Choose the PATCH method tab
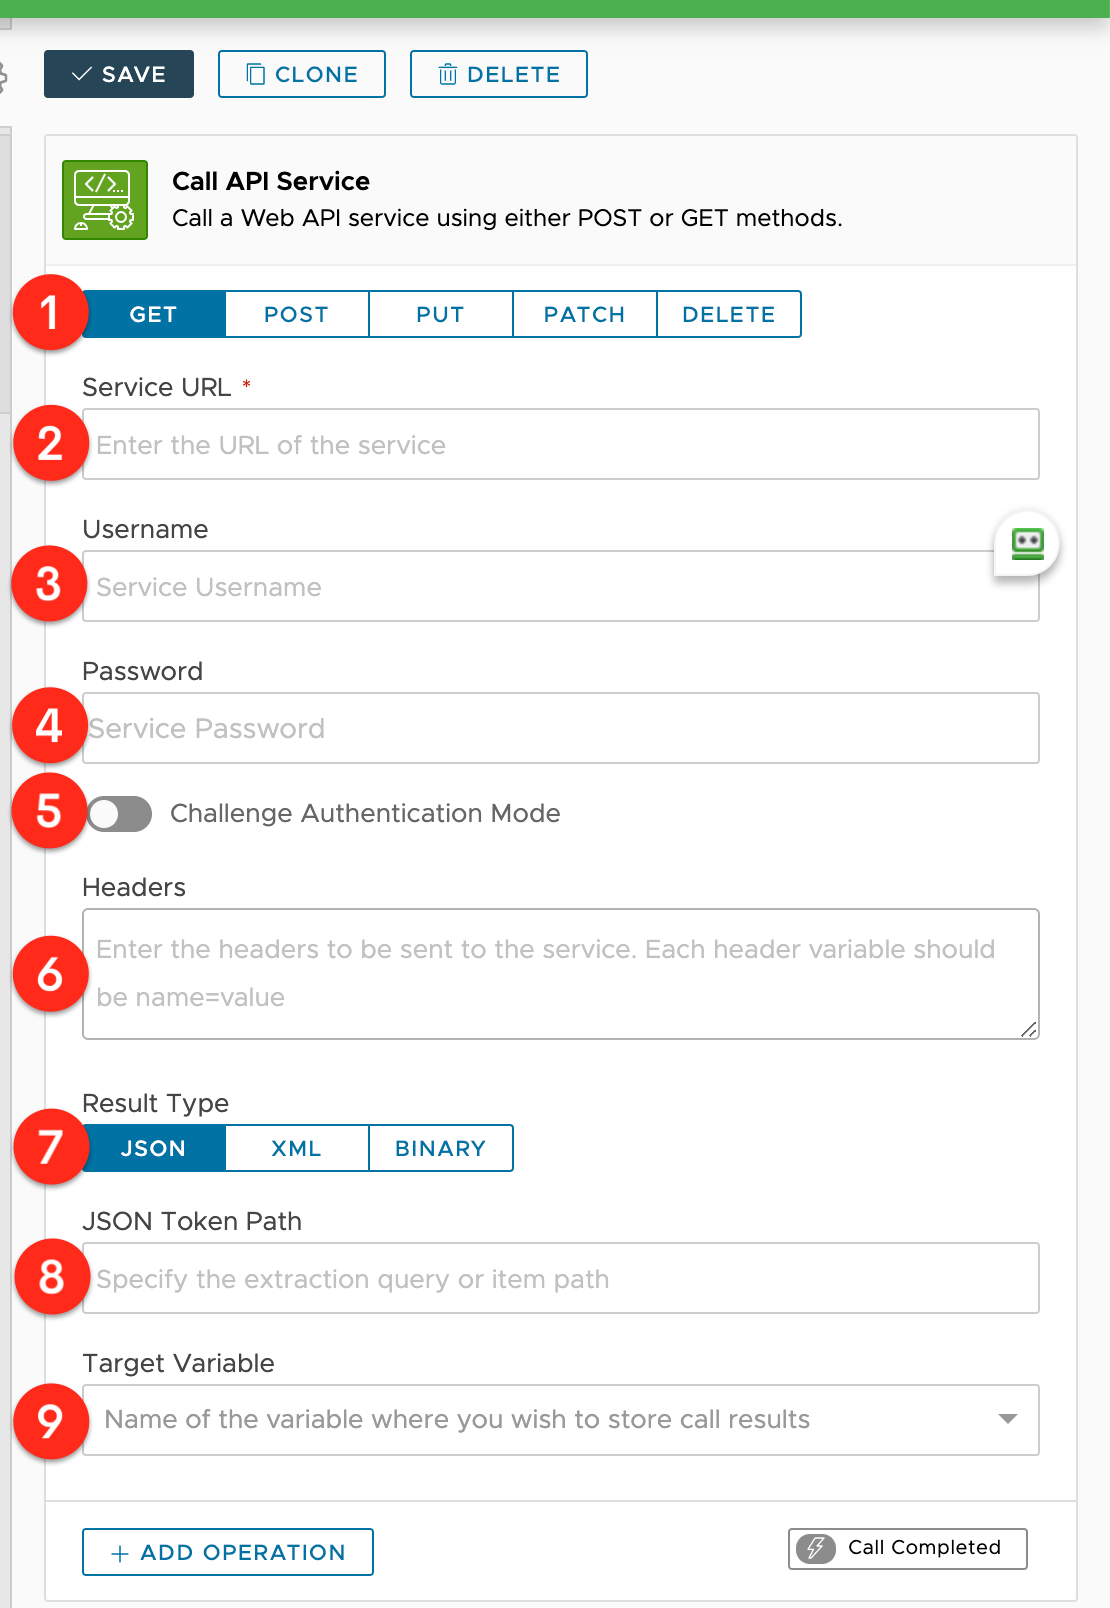Screen dimensions: 1110x1608 (585, 314)
